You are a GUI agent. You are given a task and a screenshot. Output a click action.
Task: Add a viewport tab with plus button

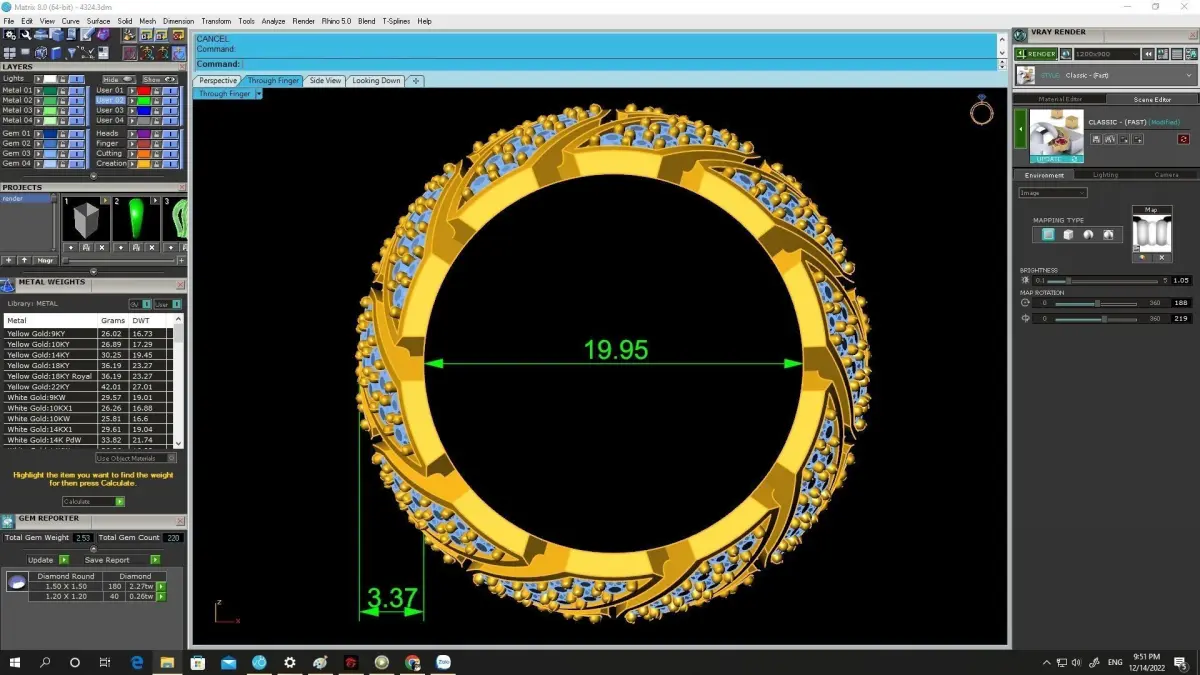(416, 80)
